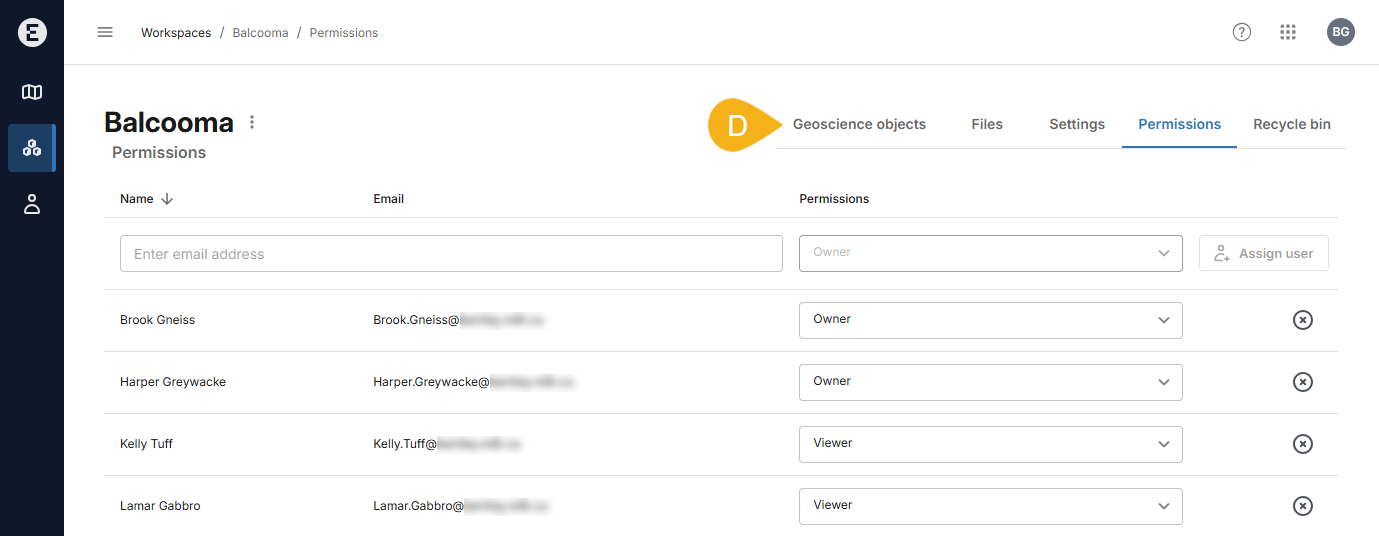The image size is (1379, 536).
Task: Remove Kelly Tuff from the workspace
Action: tap(1302, 444)
